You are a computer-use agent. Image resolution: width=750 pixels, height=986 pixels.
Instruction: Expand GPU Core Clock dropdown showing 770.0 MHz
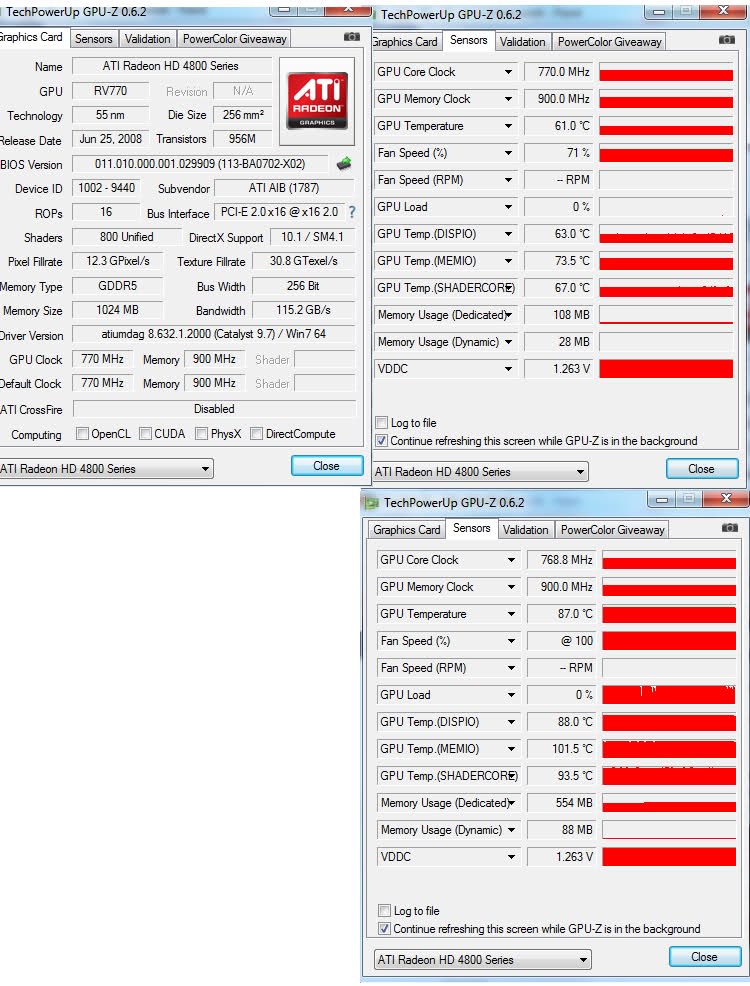(508, 72)
